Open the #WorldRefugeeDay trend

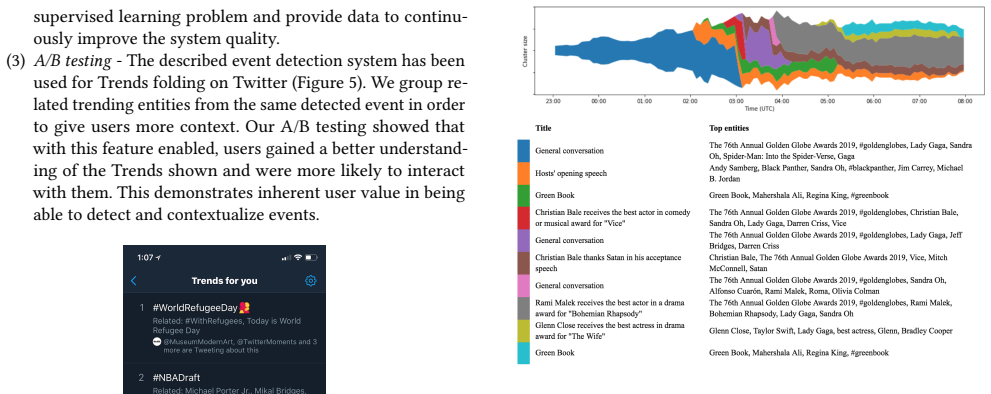tap(224, 328)
